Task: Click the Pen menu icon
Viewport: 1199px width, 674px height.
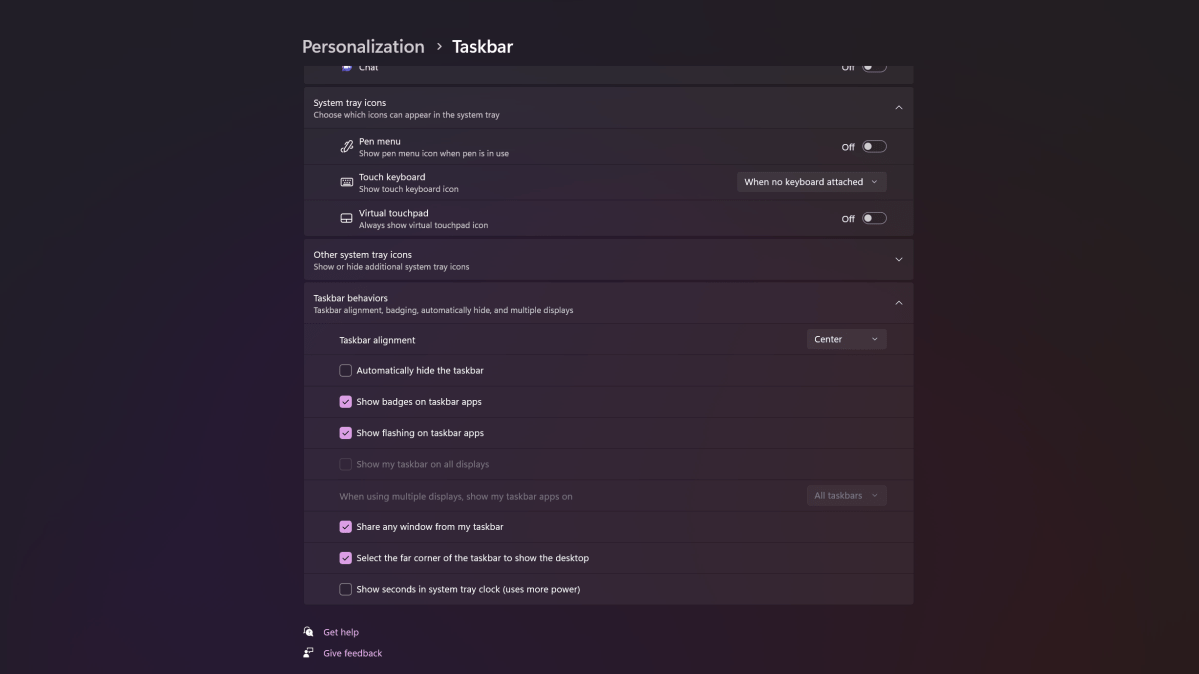Action: (x=346, y=147)
